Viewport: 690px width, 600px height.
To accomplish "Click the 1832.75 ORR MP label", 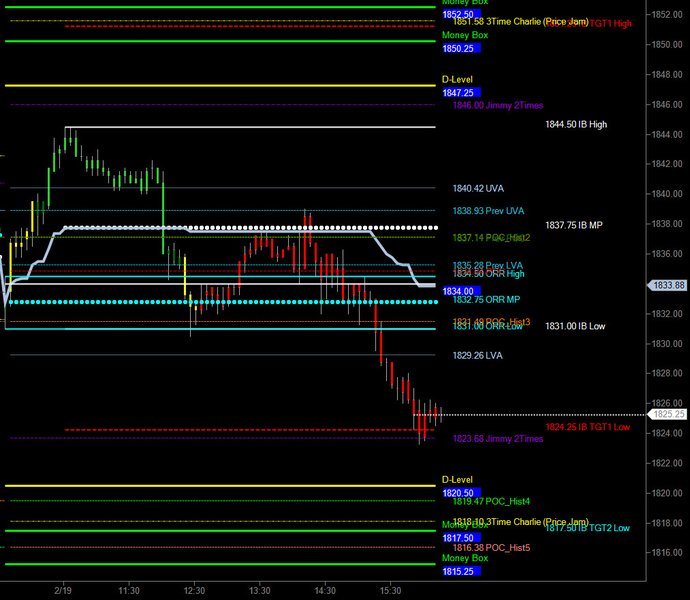I will [x=486, y=300].
